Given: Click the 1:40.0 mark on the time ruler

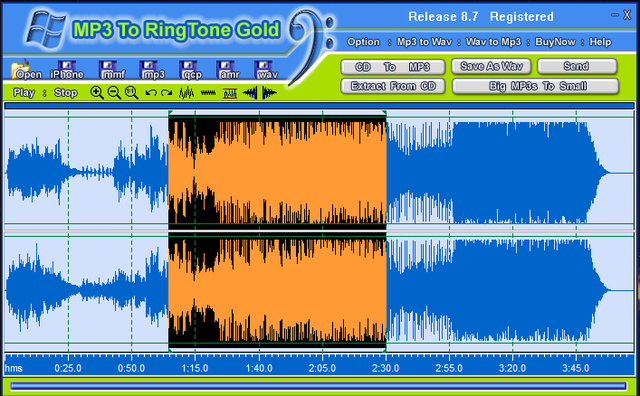Looking at the screenshot, I should tap(259, 368).
